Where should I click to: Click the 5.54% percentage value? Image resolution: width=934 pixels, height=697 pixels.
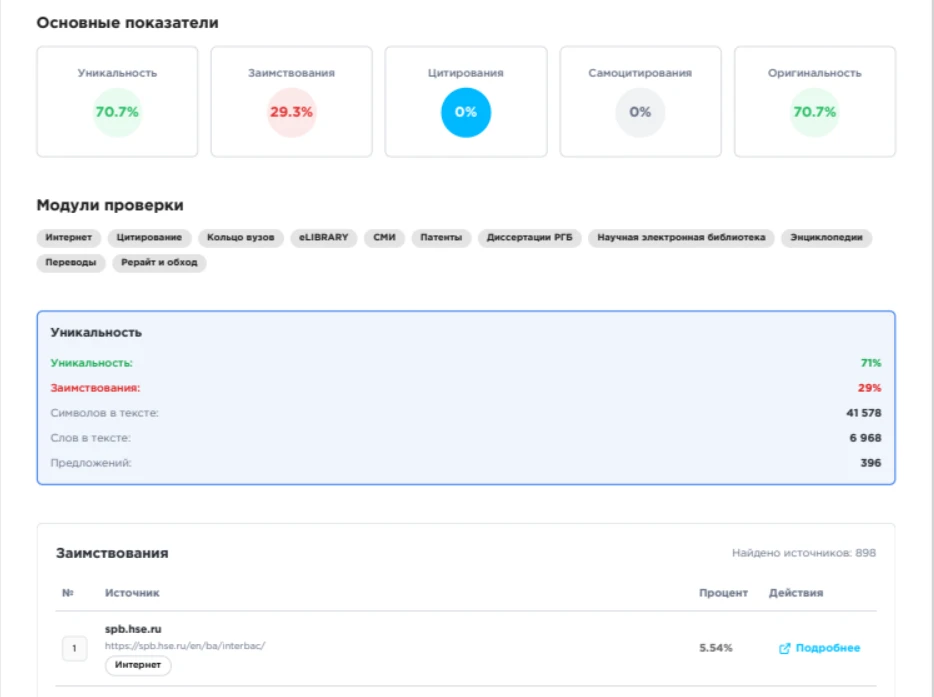(x=715, y=648)
